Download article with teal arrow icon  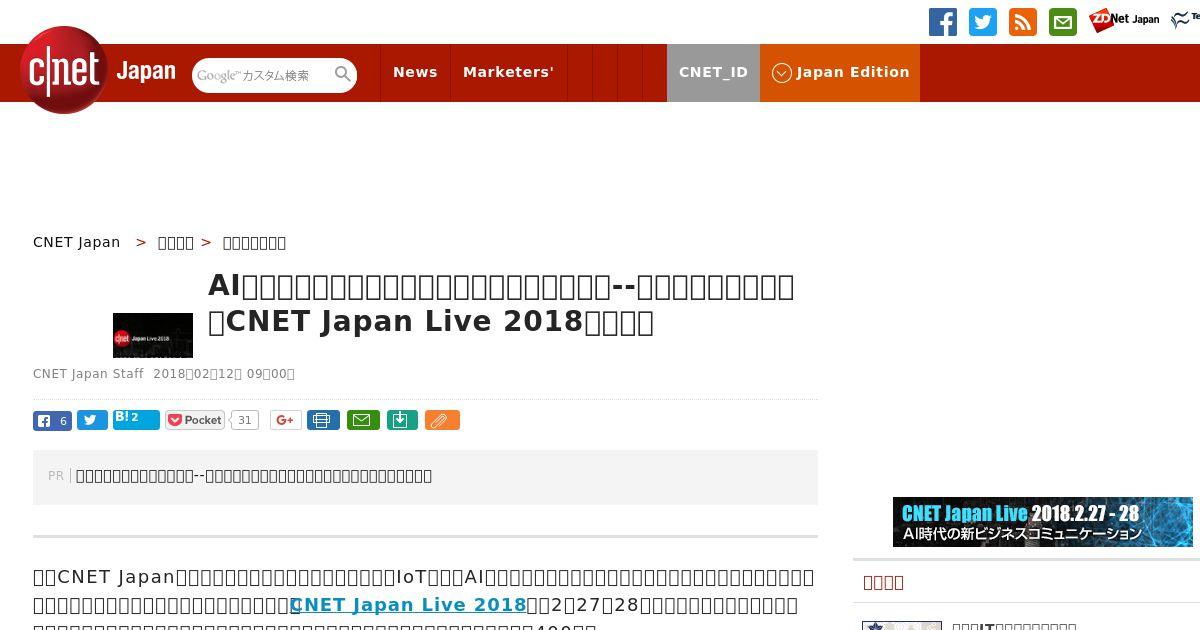401,420
